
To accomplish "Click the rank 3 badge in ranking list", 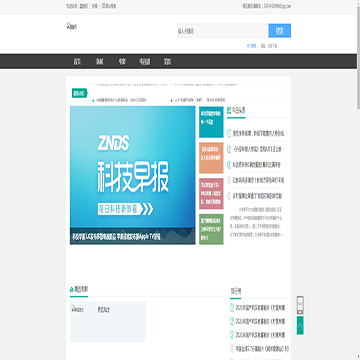I will tap(232, 335).
